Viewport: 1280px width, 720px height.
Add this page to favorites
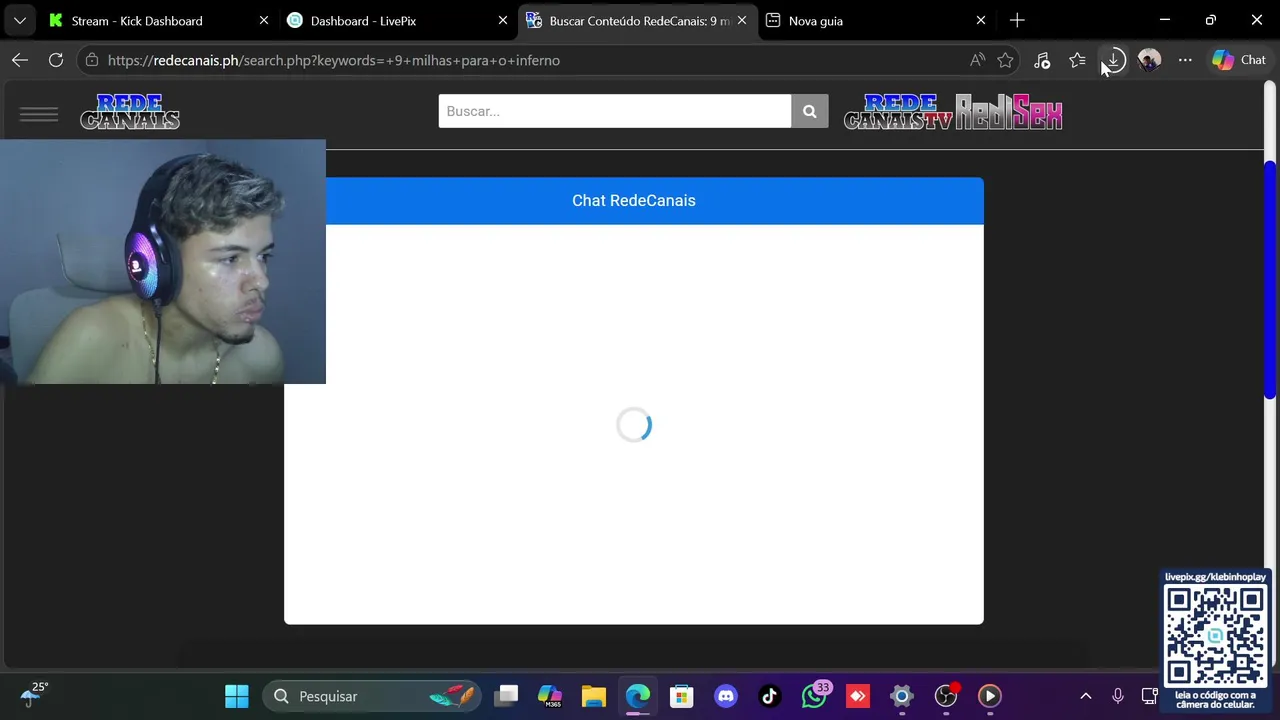pos(1005,60)
